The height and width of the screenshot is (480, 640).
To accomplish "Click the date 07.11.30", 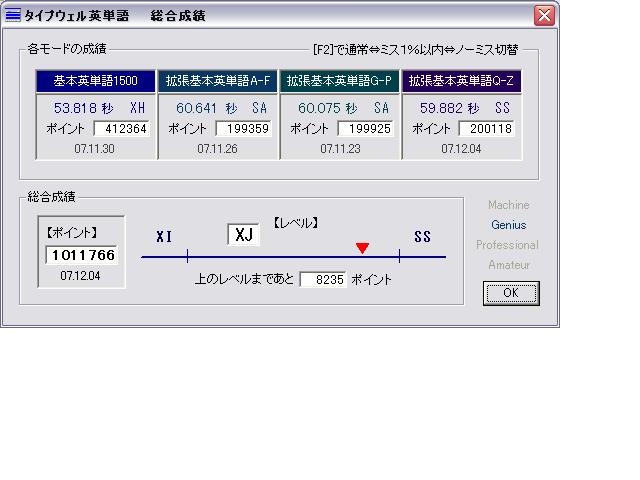I will coord(94,149).
